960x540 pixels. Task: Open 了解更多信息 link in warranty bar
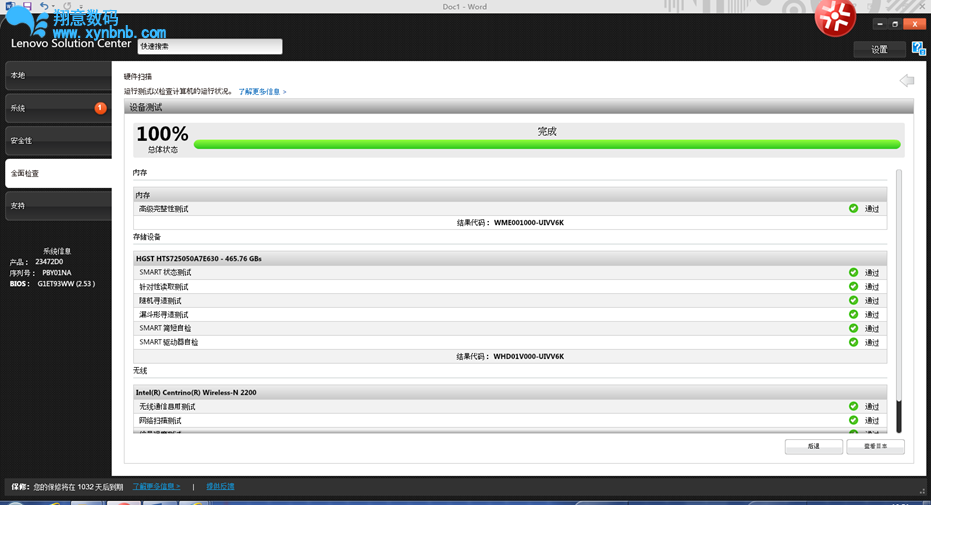pyautogui.click(x=156, y=487)
